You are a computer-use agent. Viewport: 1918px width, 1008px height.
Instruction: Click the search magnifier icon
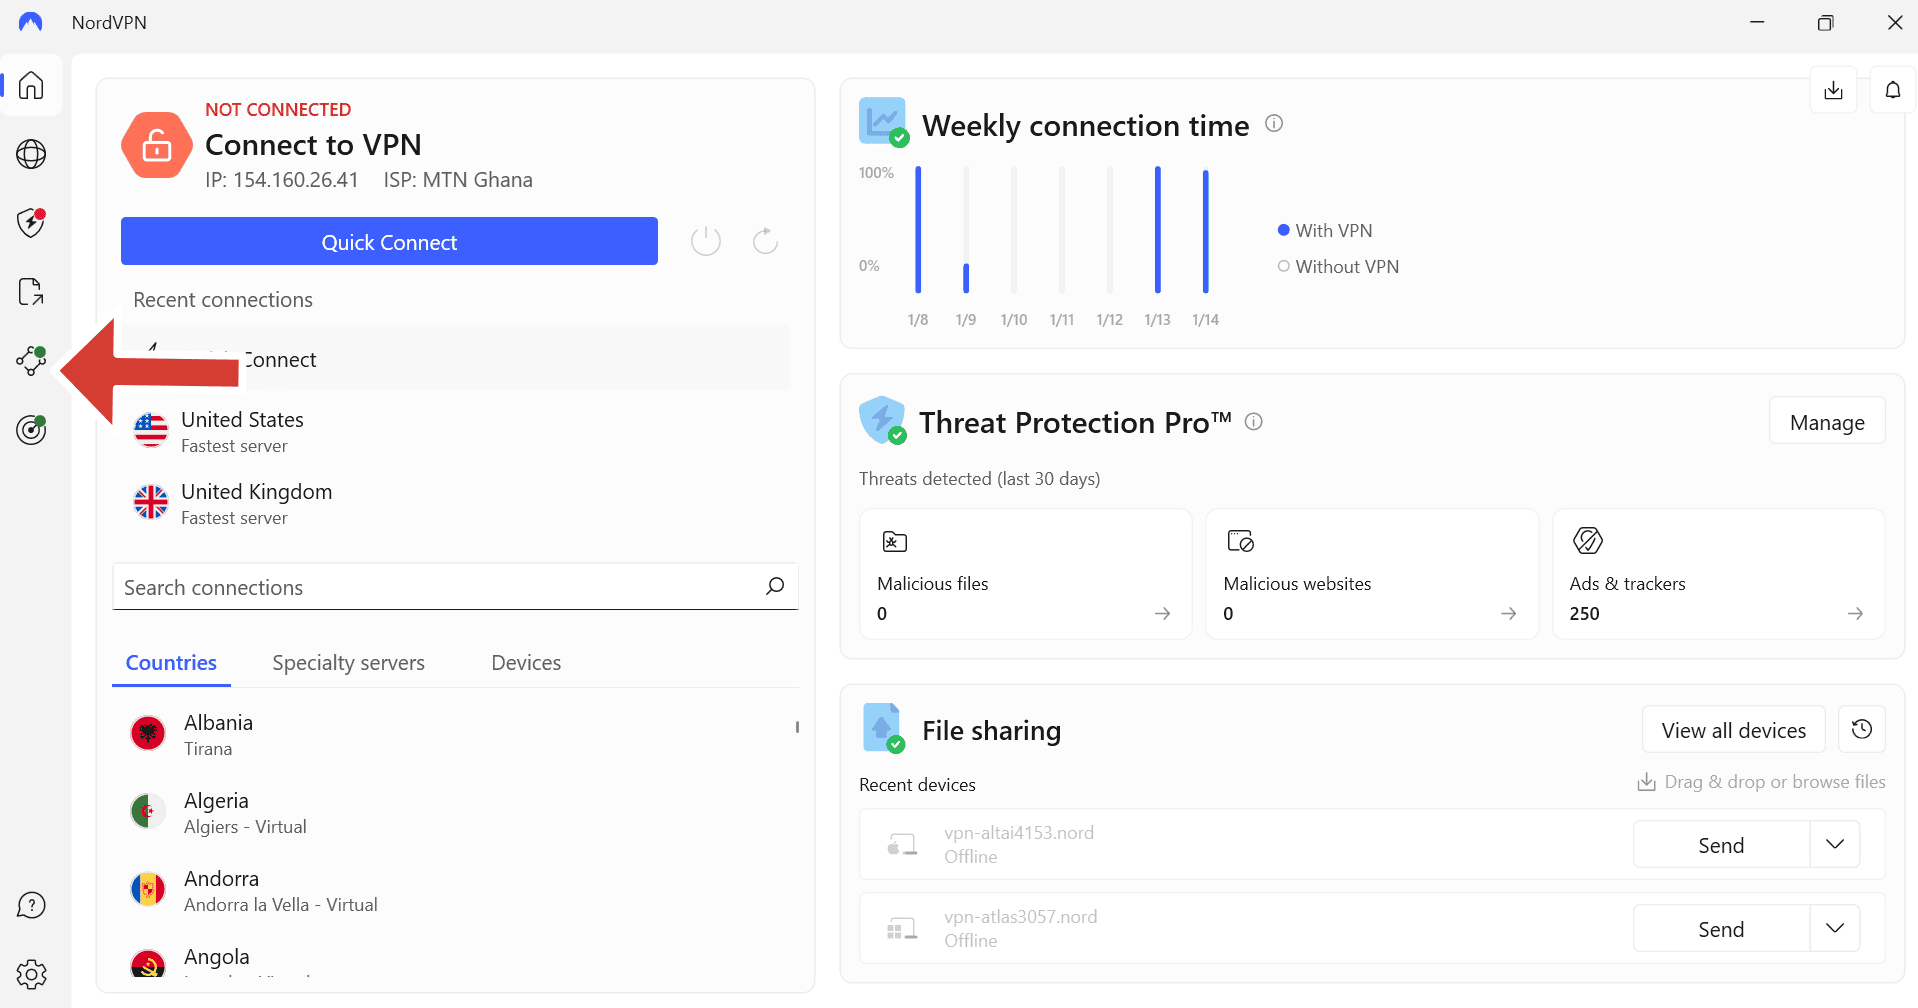click(x=775, y=586)
